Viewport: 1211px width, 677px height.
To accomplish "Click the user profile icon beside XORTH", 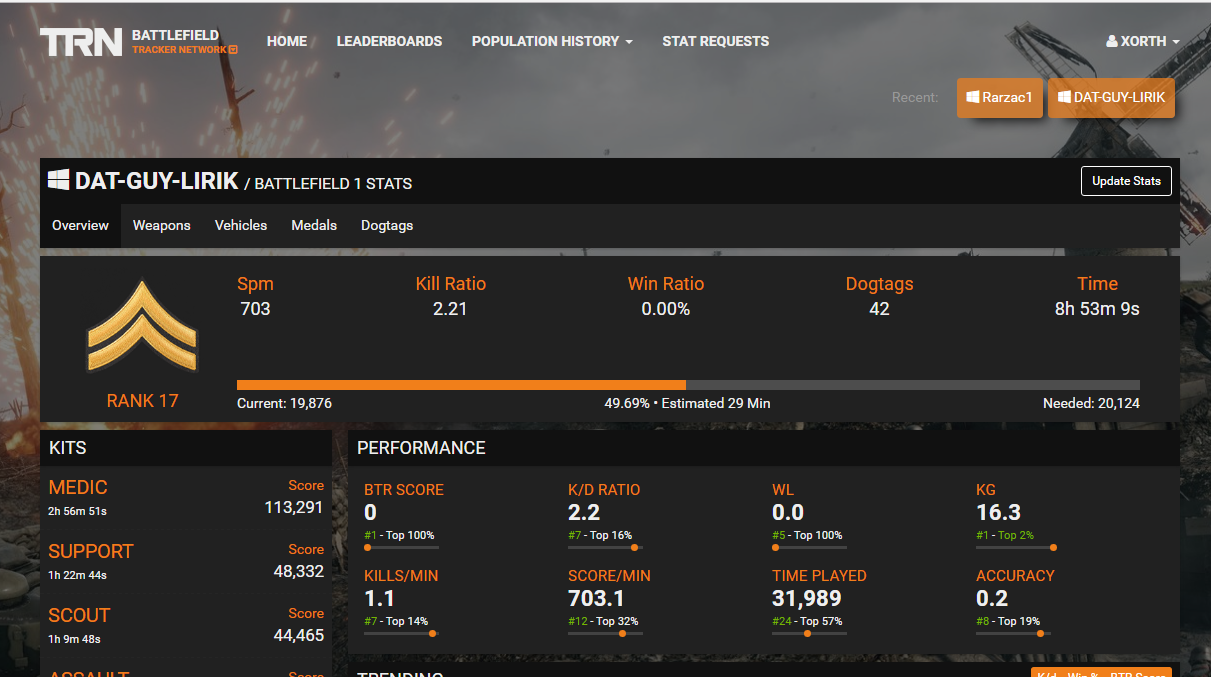I will point(1111,42).
